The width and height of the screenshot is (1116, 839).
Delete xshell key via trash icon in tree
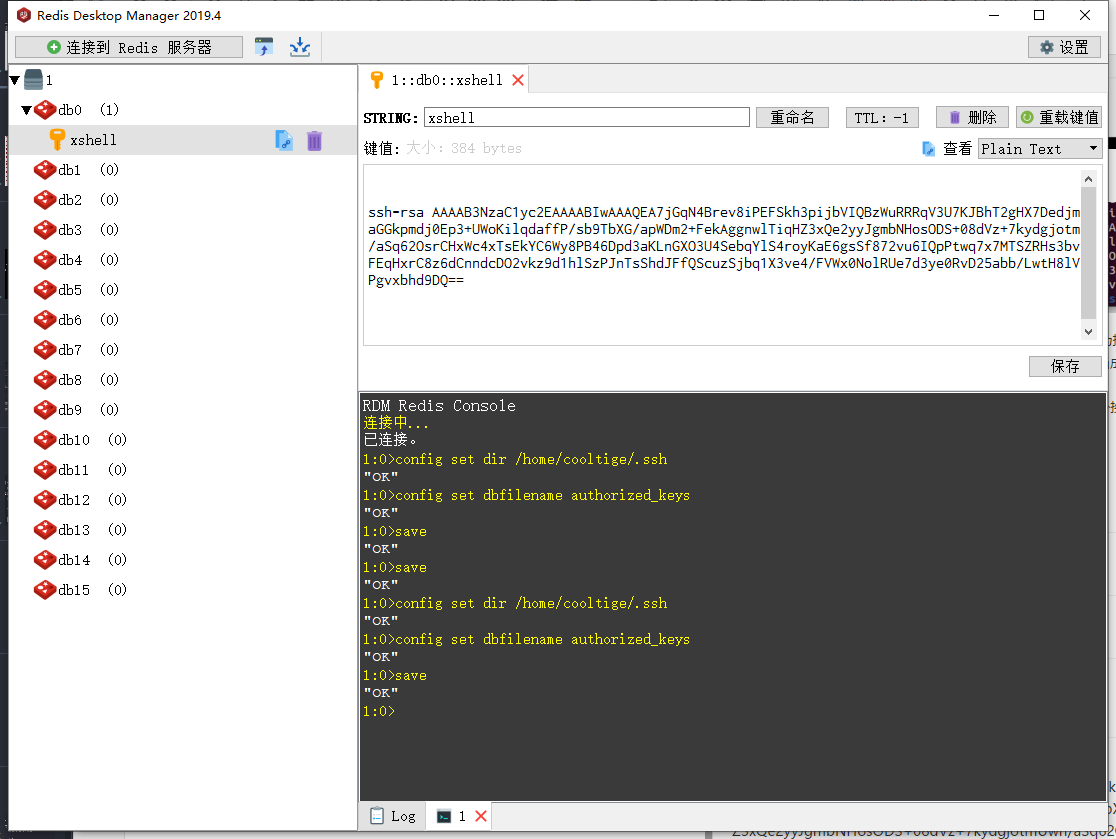315,140
